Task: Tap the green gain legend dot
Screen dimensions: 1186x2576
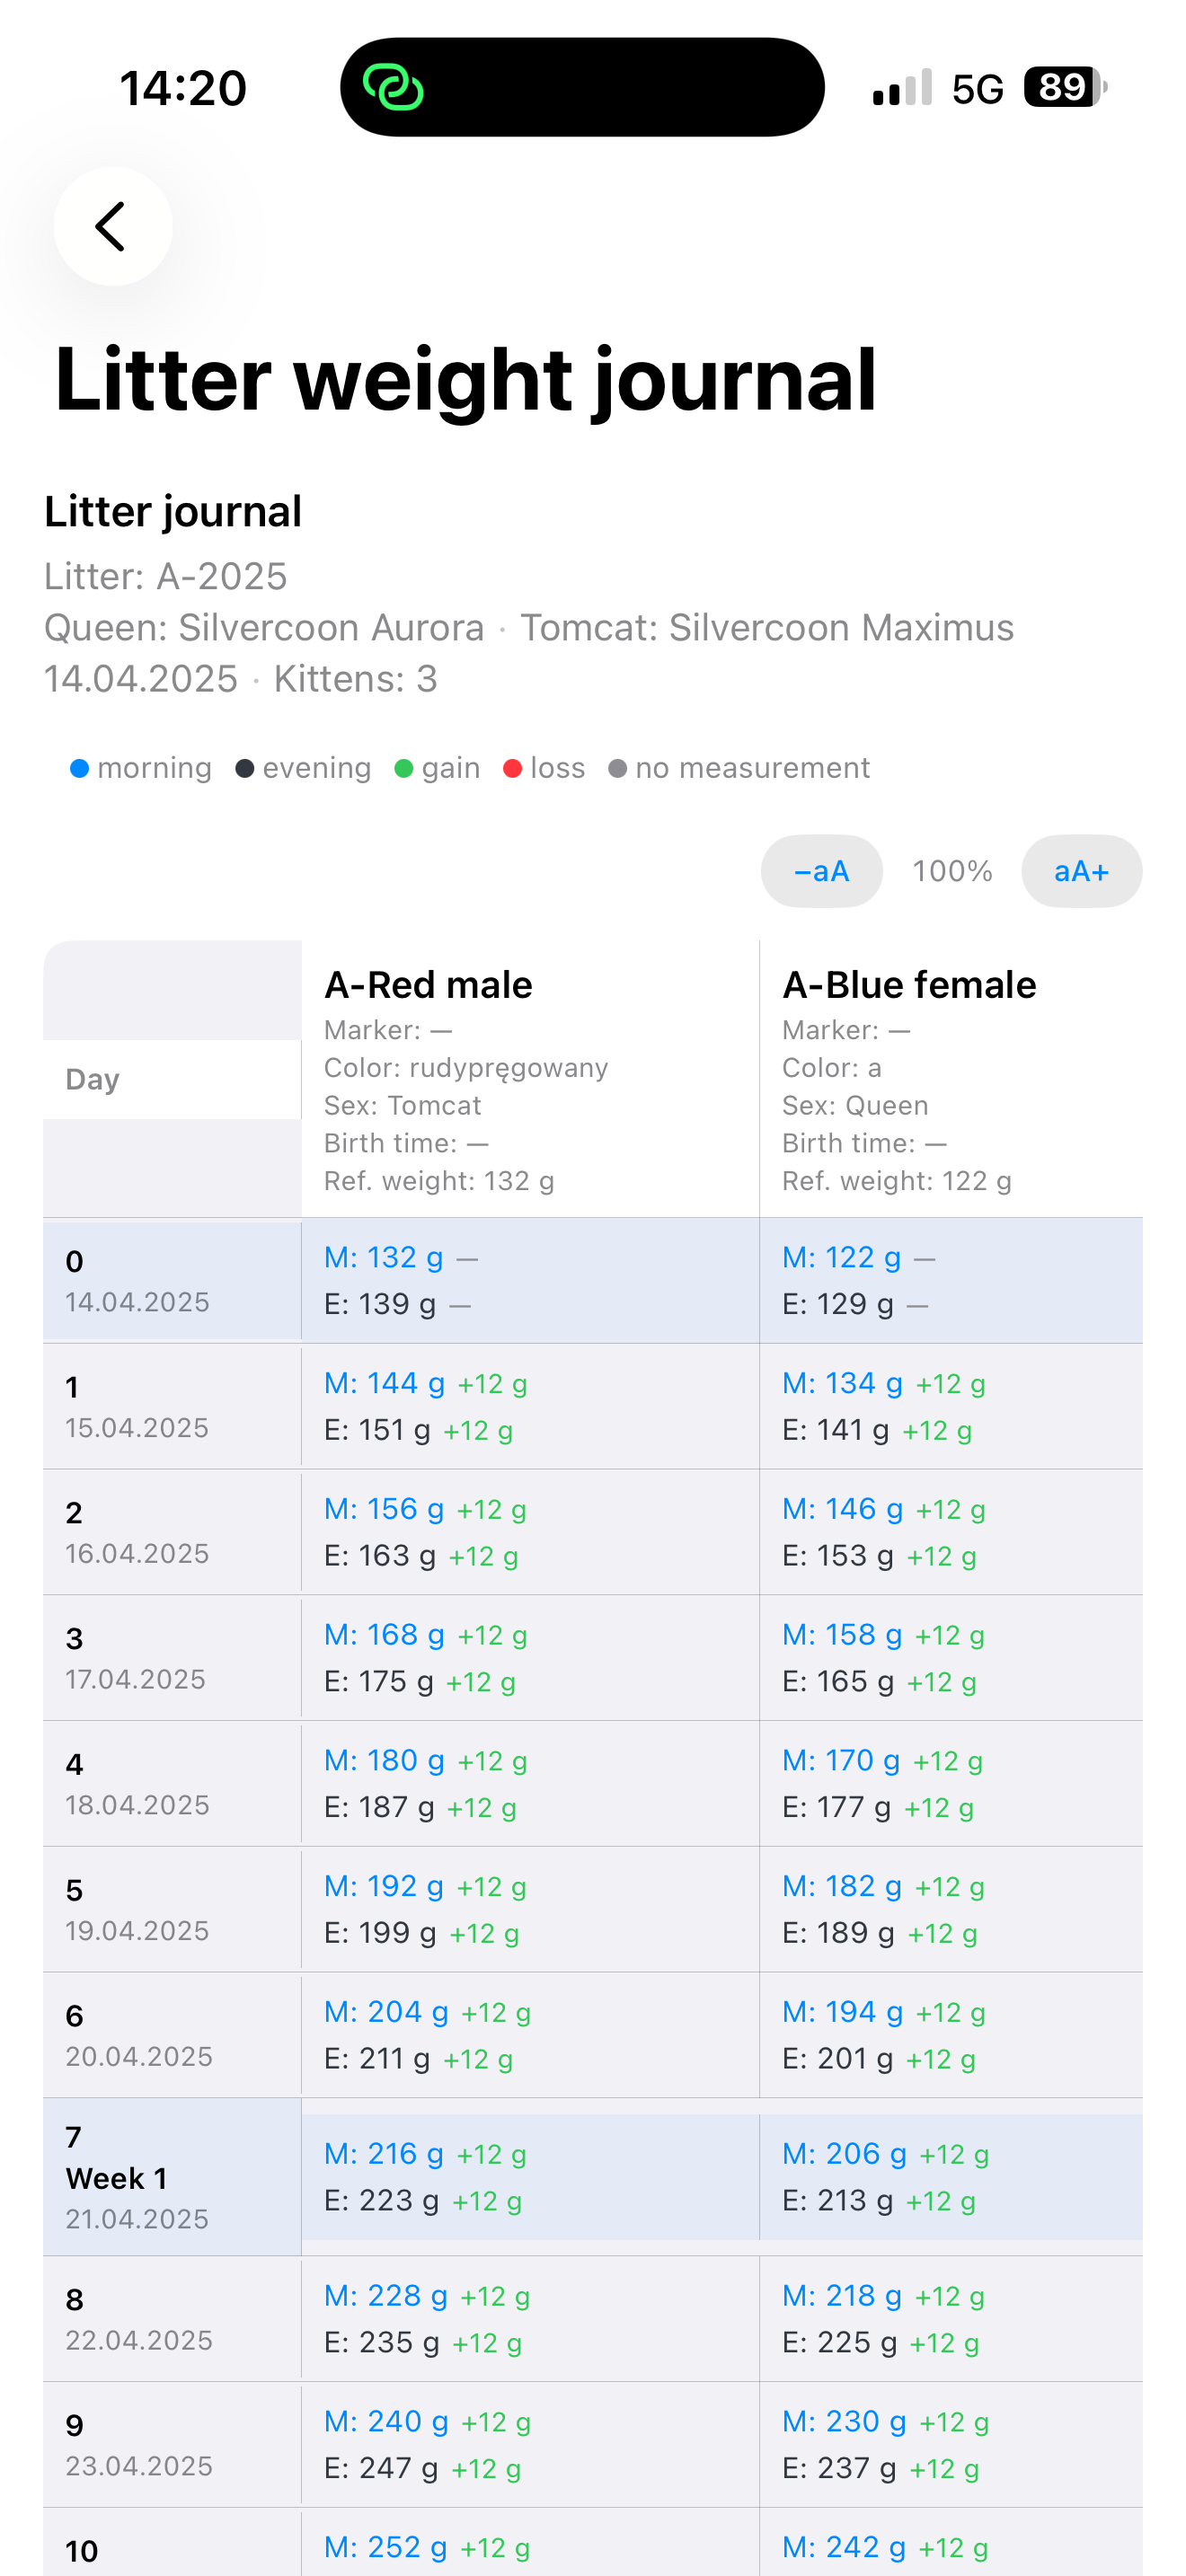Action: pyautogui.click(x=404, y=768)
